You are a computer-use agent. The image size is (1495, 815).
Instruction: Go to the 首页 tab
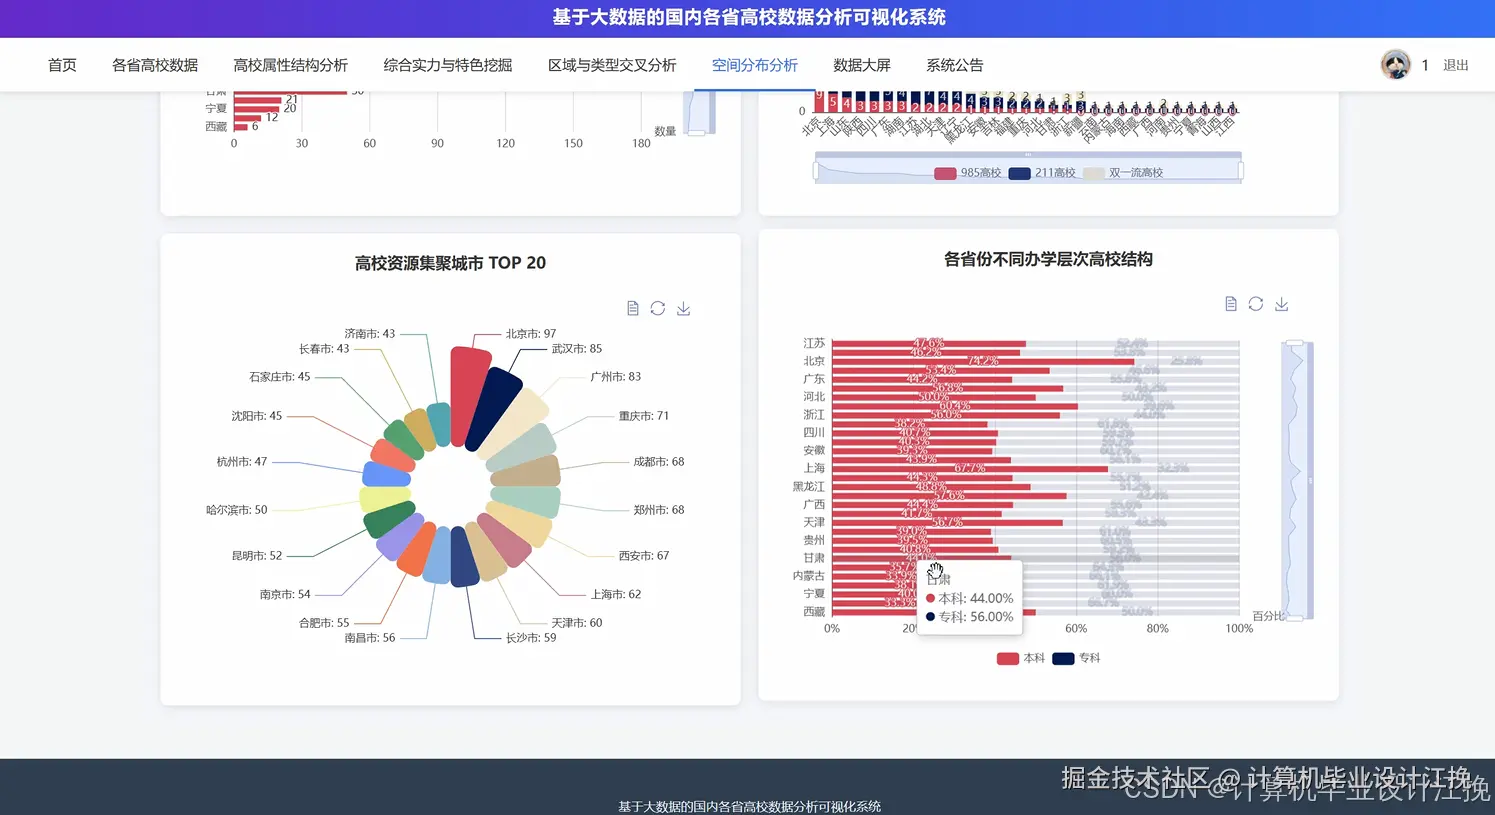[62, 65]
